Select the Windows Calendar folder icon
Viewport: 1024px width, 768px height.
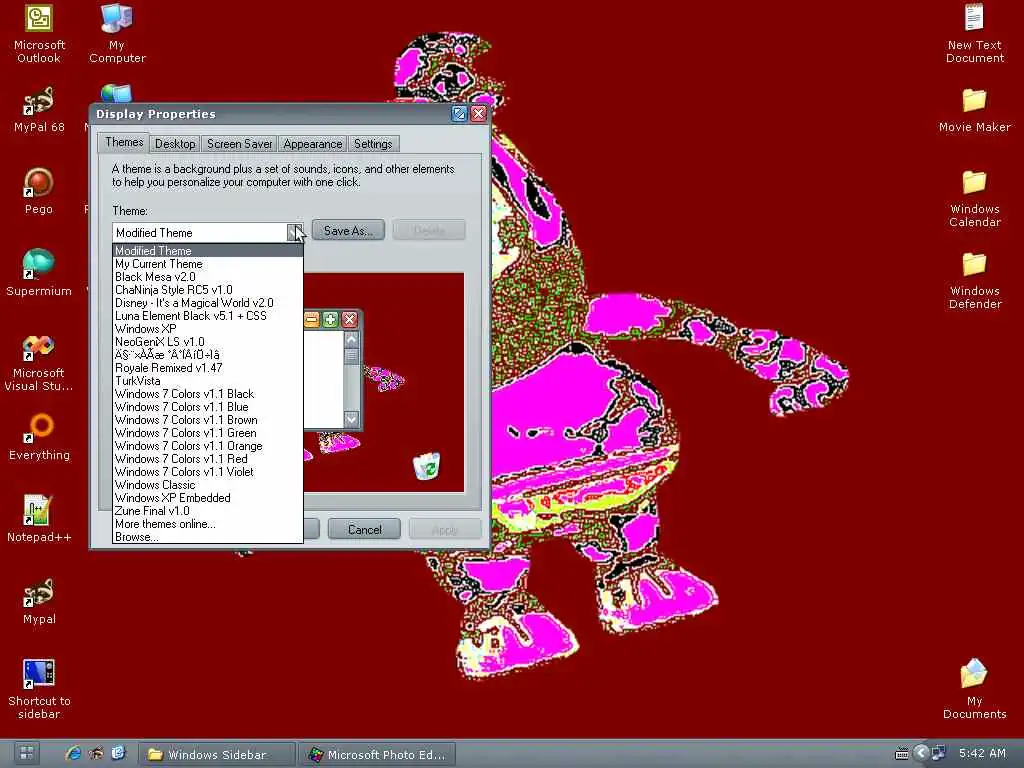click(x=974, y=199)
